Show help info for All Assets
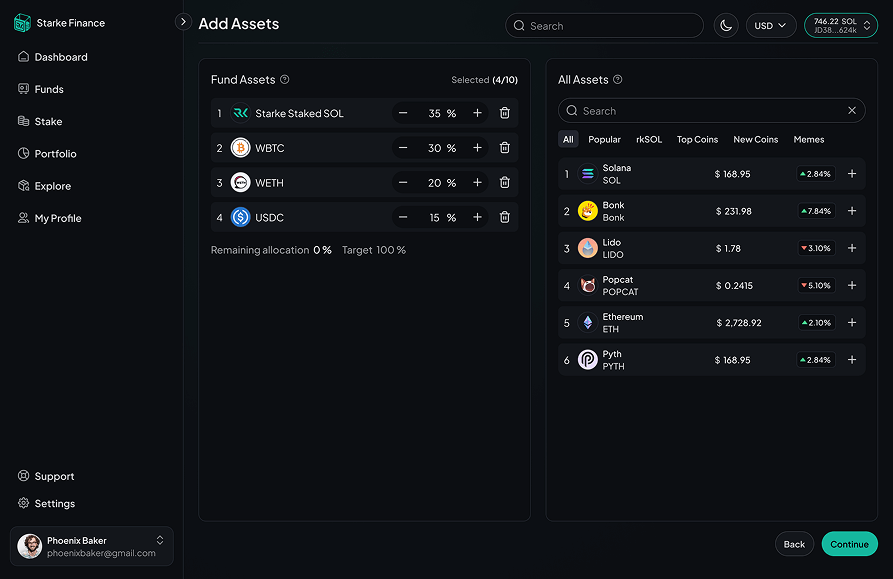893x579 pixels. 617,80
